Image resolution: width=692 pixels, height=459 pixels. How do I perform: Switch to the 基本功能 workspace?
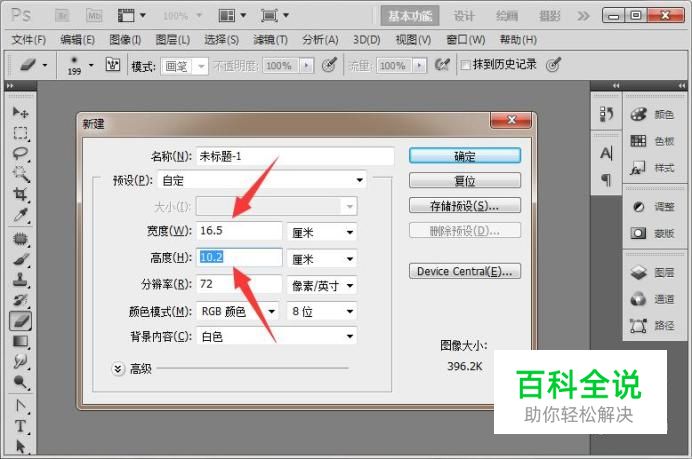tap(410, 16)
